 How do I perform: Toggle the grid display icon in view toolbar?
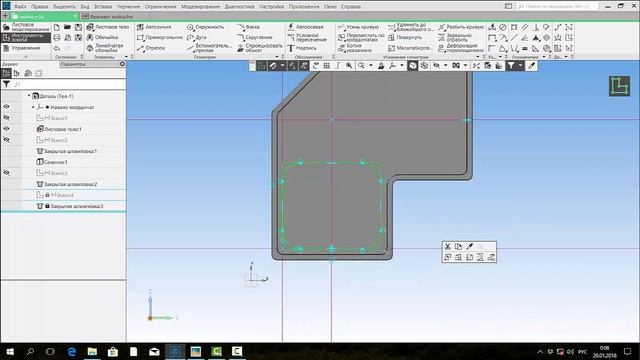click(327, 66)
